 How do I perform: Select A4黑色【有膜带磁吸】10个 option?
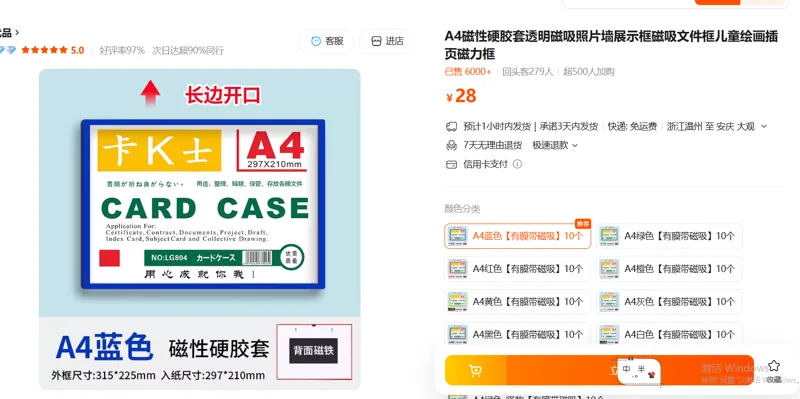[x=517, y=335]
